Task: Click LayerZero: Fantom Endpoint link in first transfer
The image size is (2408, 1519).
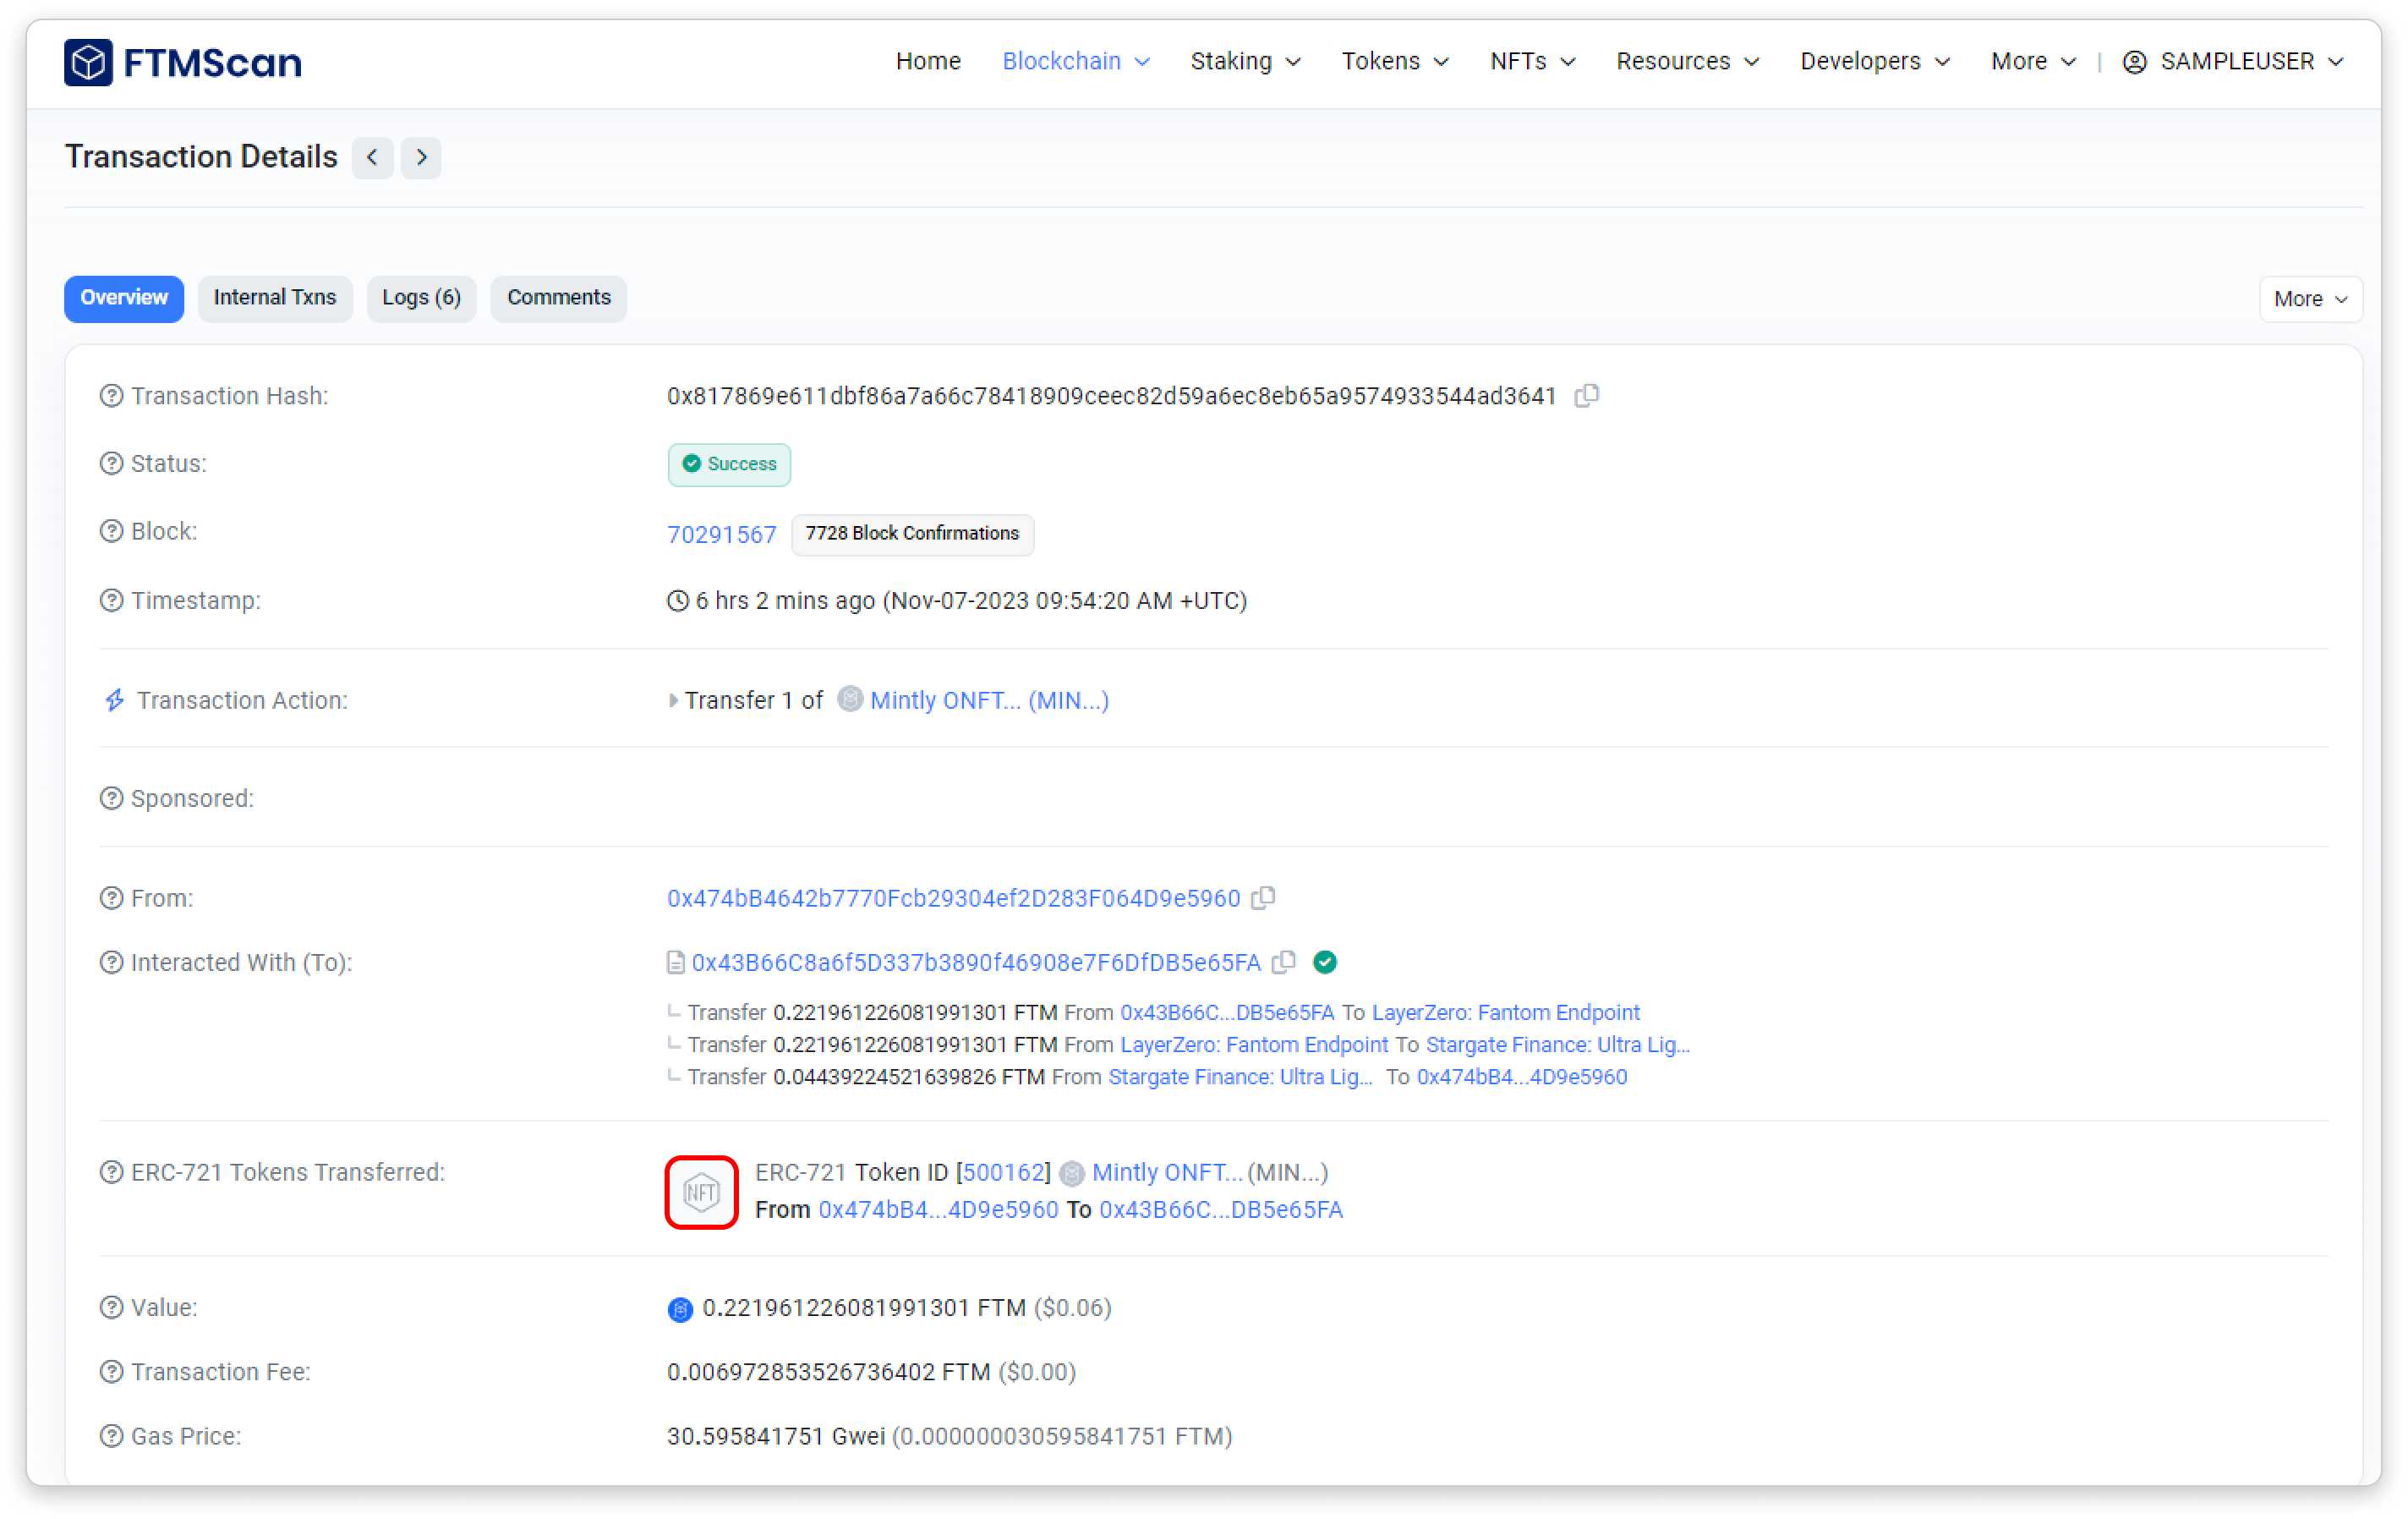Action: point(1505,1012)
